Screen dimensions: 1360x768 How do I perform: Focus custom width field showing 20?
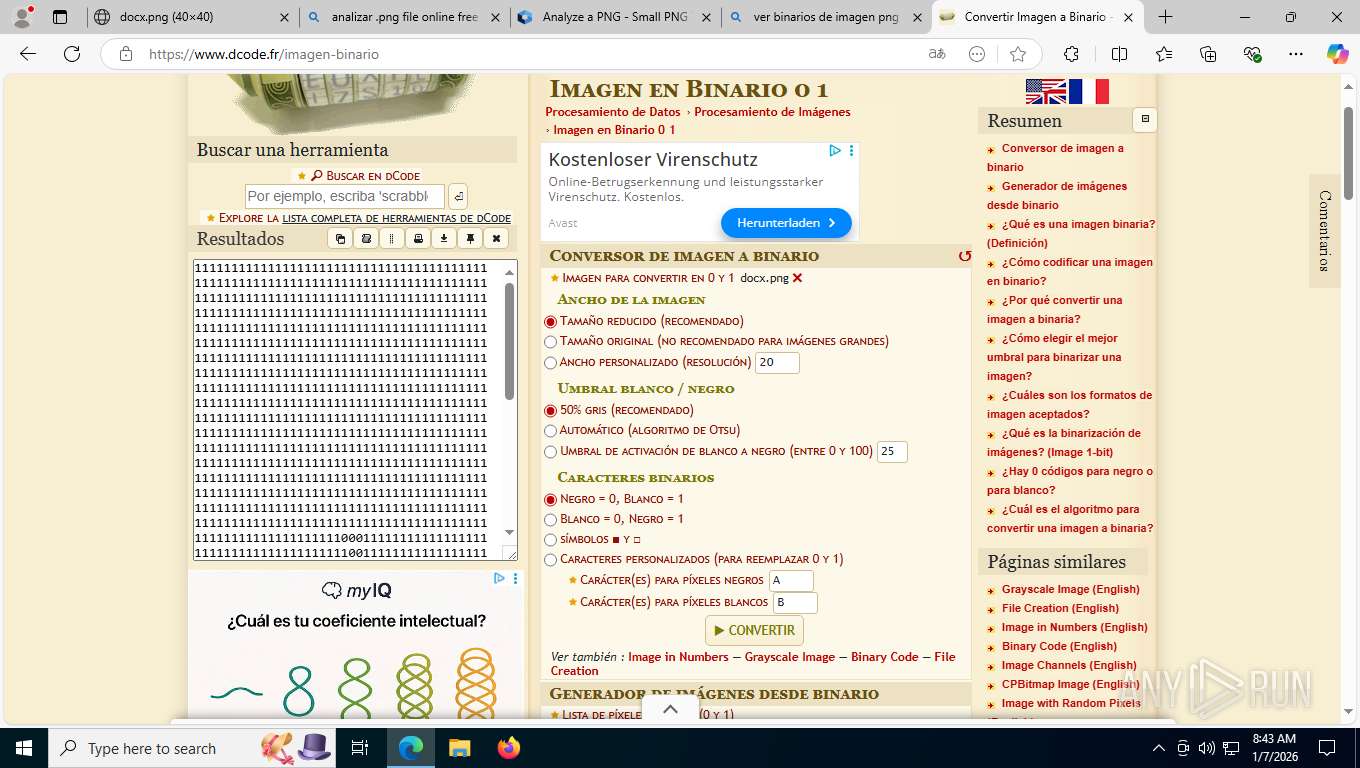pos(778,363)
